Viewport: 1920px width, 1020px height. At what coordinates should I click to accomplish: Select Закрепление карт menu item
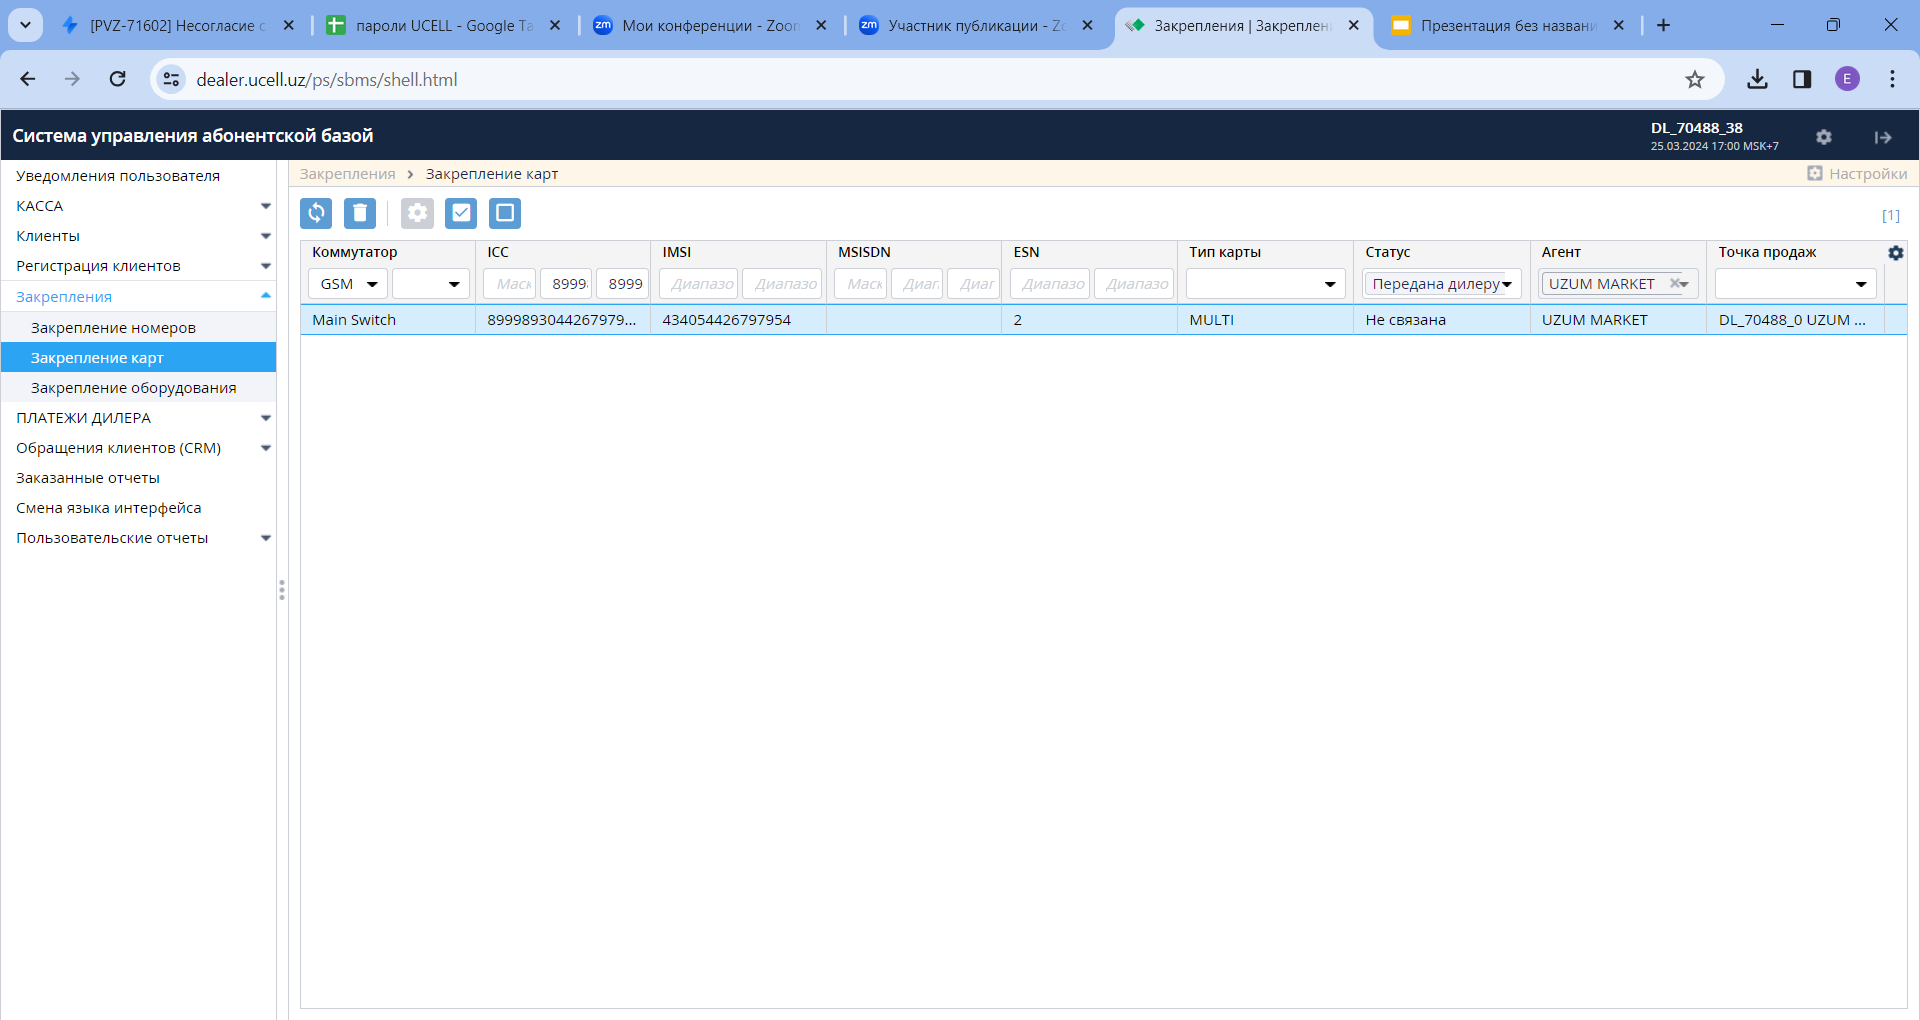coord(138,358)
